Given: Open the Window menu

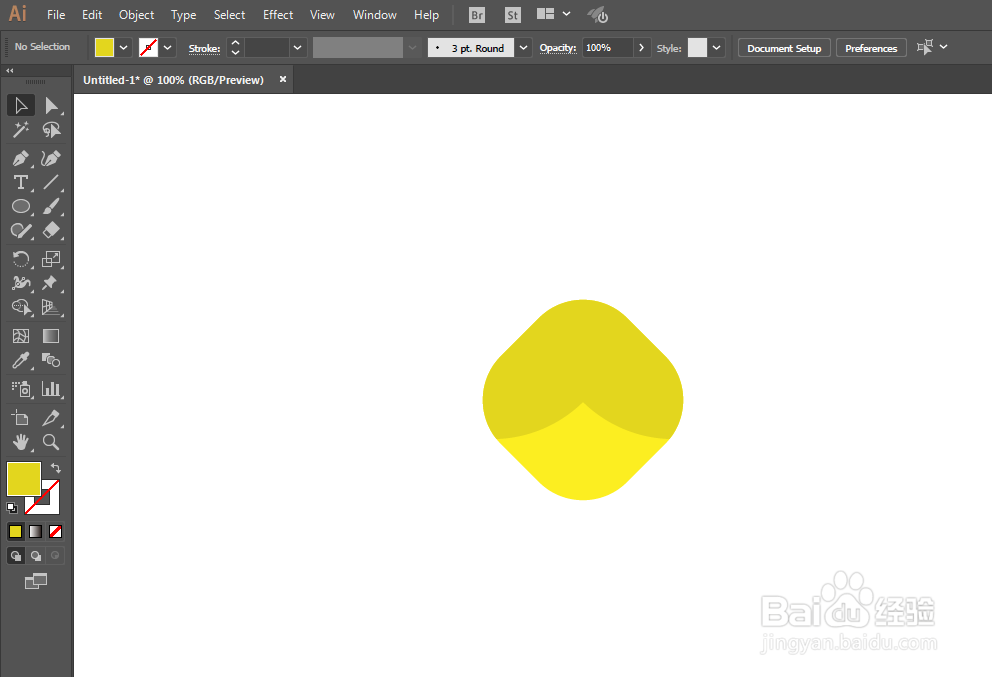Looking at the screenshot, I should pos(375,15).
